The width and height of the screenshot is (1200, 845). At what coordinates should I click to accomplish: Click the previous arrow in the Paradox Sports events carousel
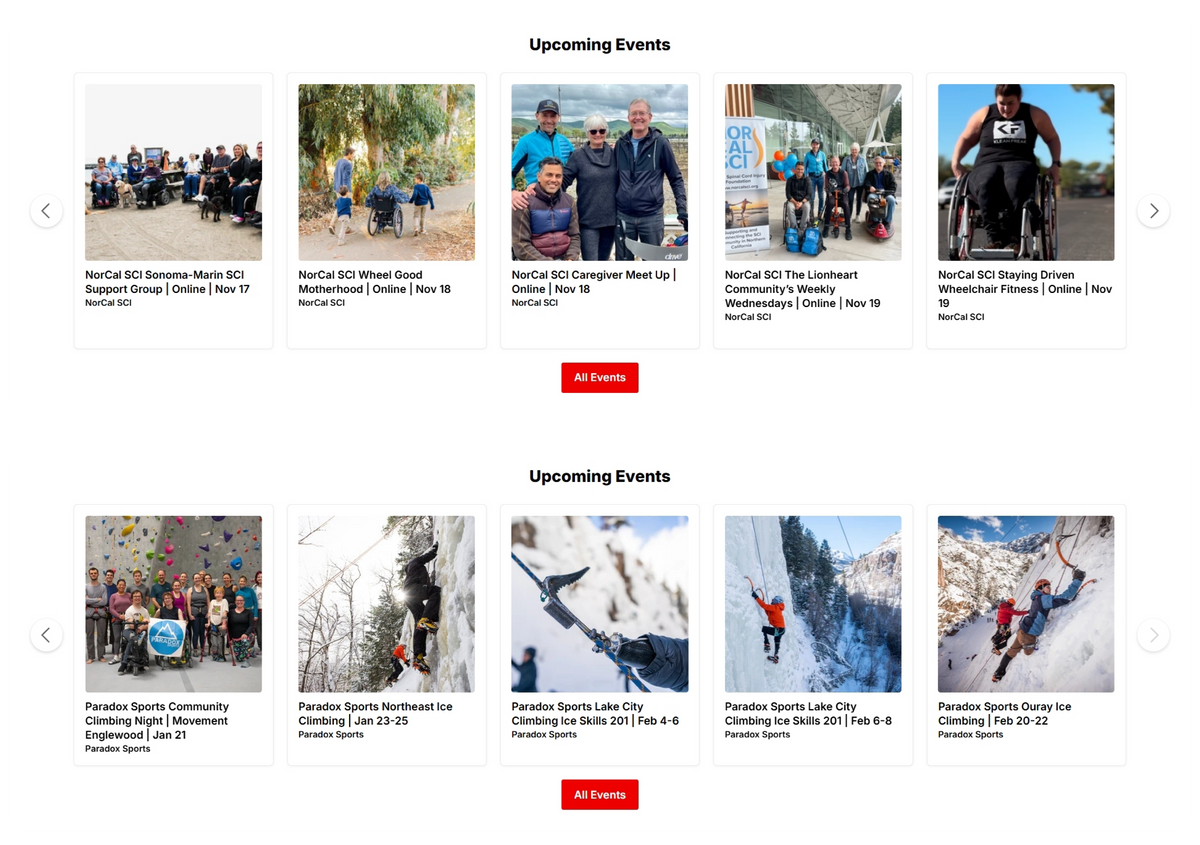[x=46, y=635]
